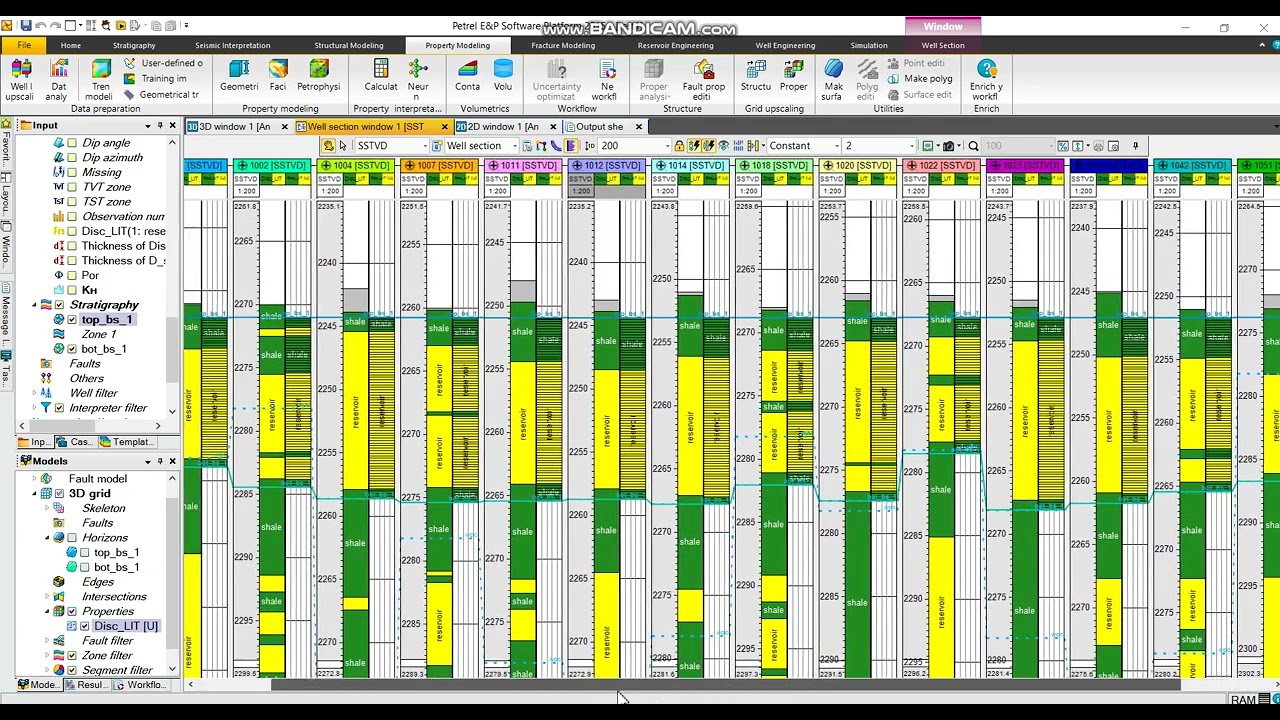Open the Neural net tool
Viewport: 1280px width, 720px height.
[x=418, y=79]
